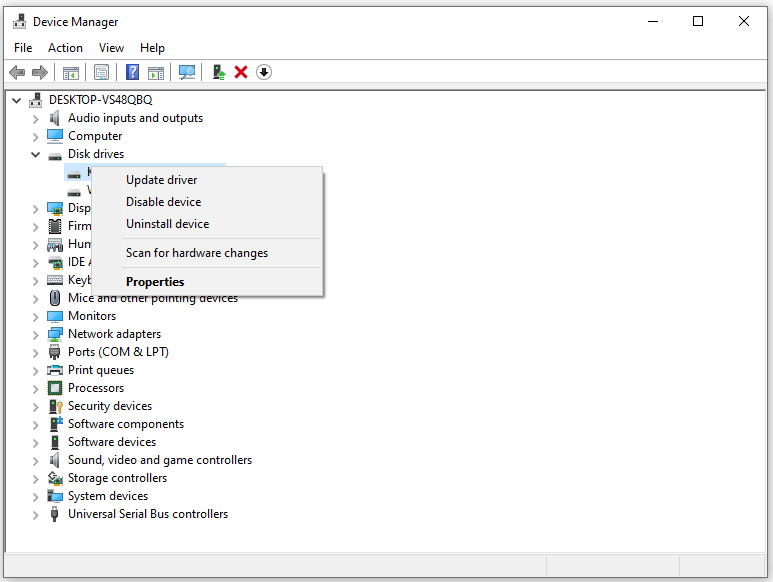Viewport: 773px width, 582px height.
Task: Collapse the DESKTOP-VS48QBQ root node
Action: click(x=17, y=100)
